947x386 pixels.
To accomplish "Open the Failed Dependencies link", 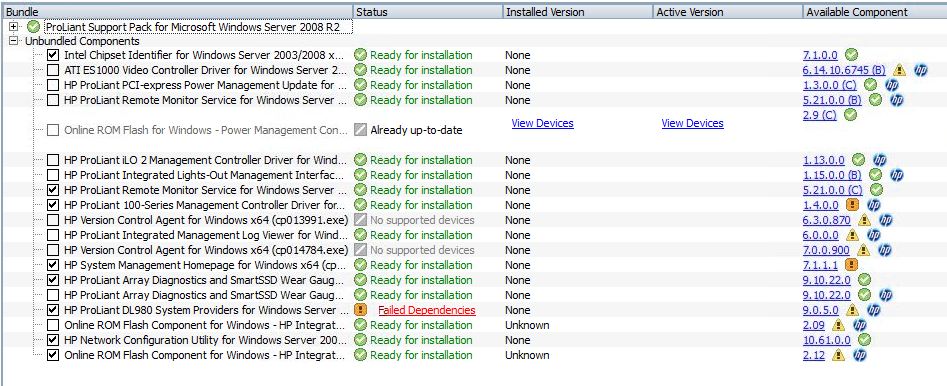I will click(427, 310).
